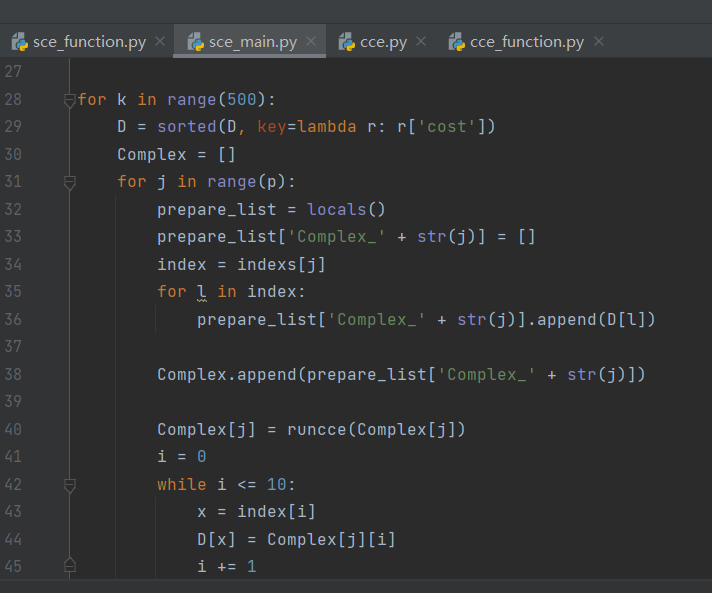Click 'range(500)' on line 28
This screenshot has height=593, width=712.
point(216,99)
